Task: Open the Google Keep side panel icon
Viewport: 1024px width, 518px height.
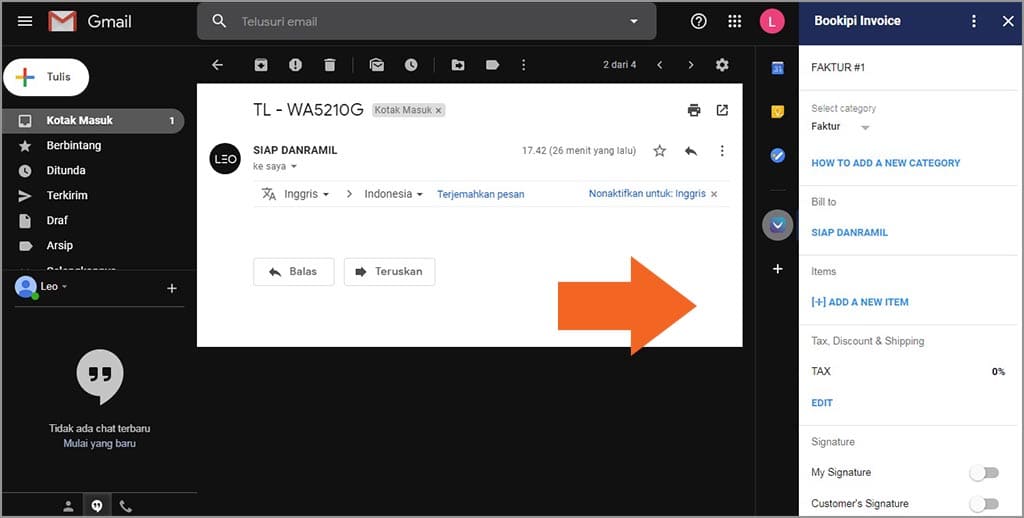Action: pos(777,112)
